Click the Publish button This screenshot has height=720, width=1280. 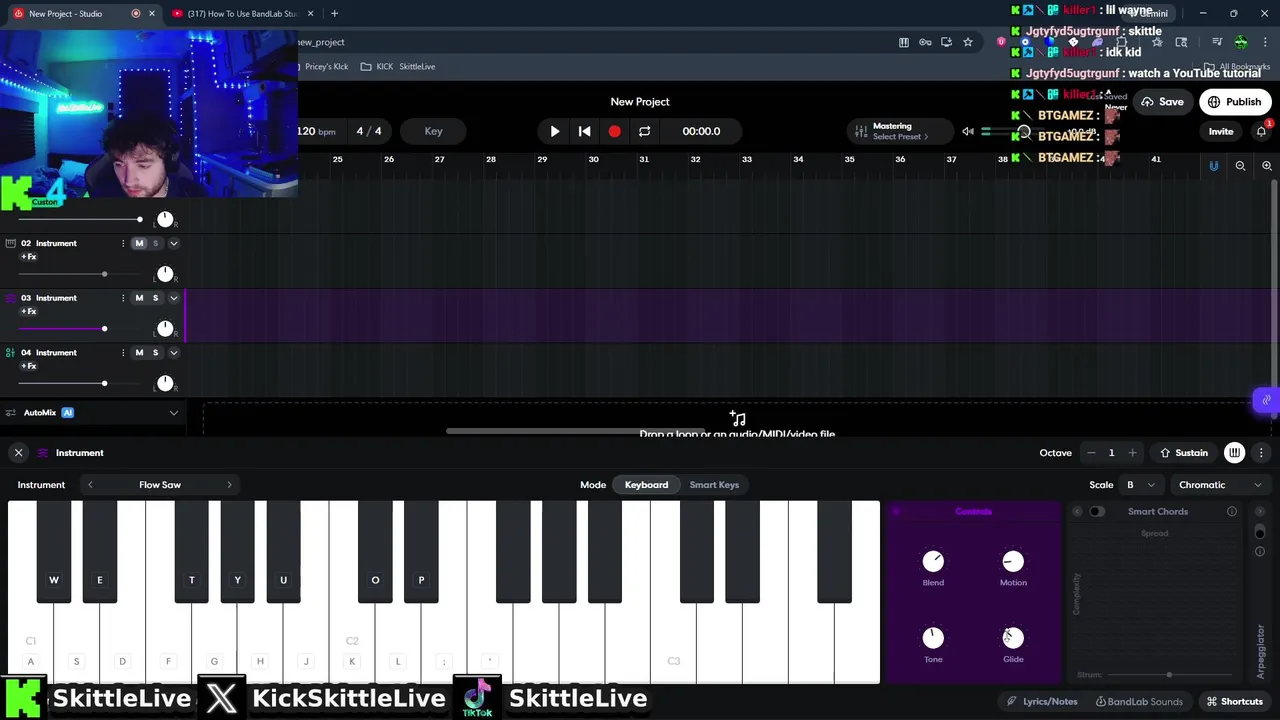point(1234,102)
